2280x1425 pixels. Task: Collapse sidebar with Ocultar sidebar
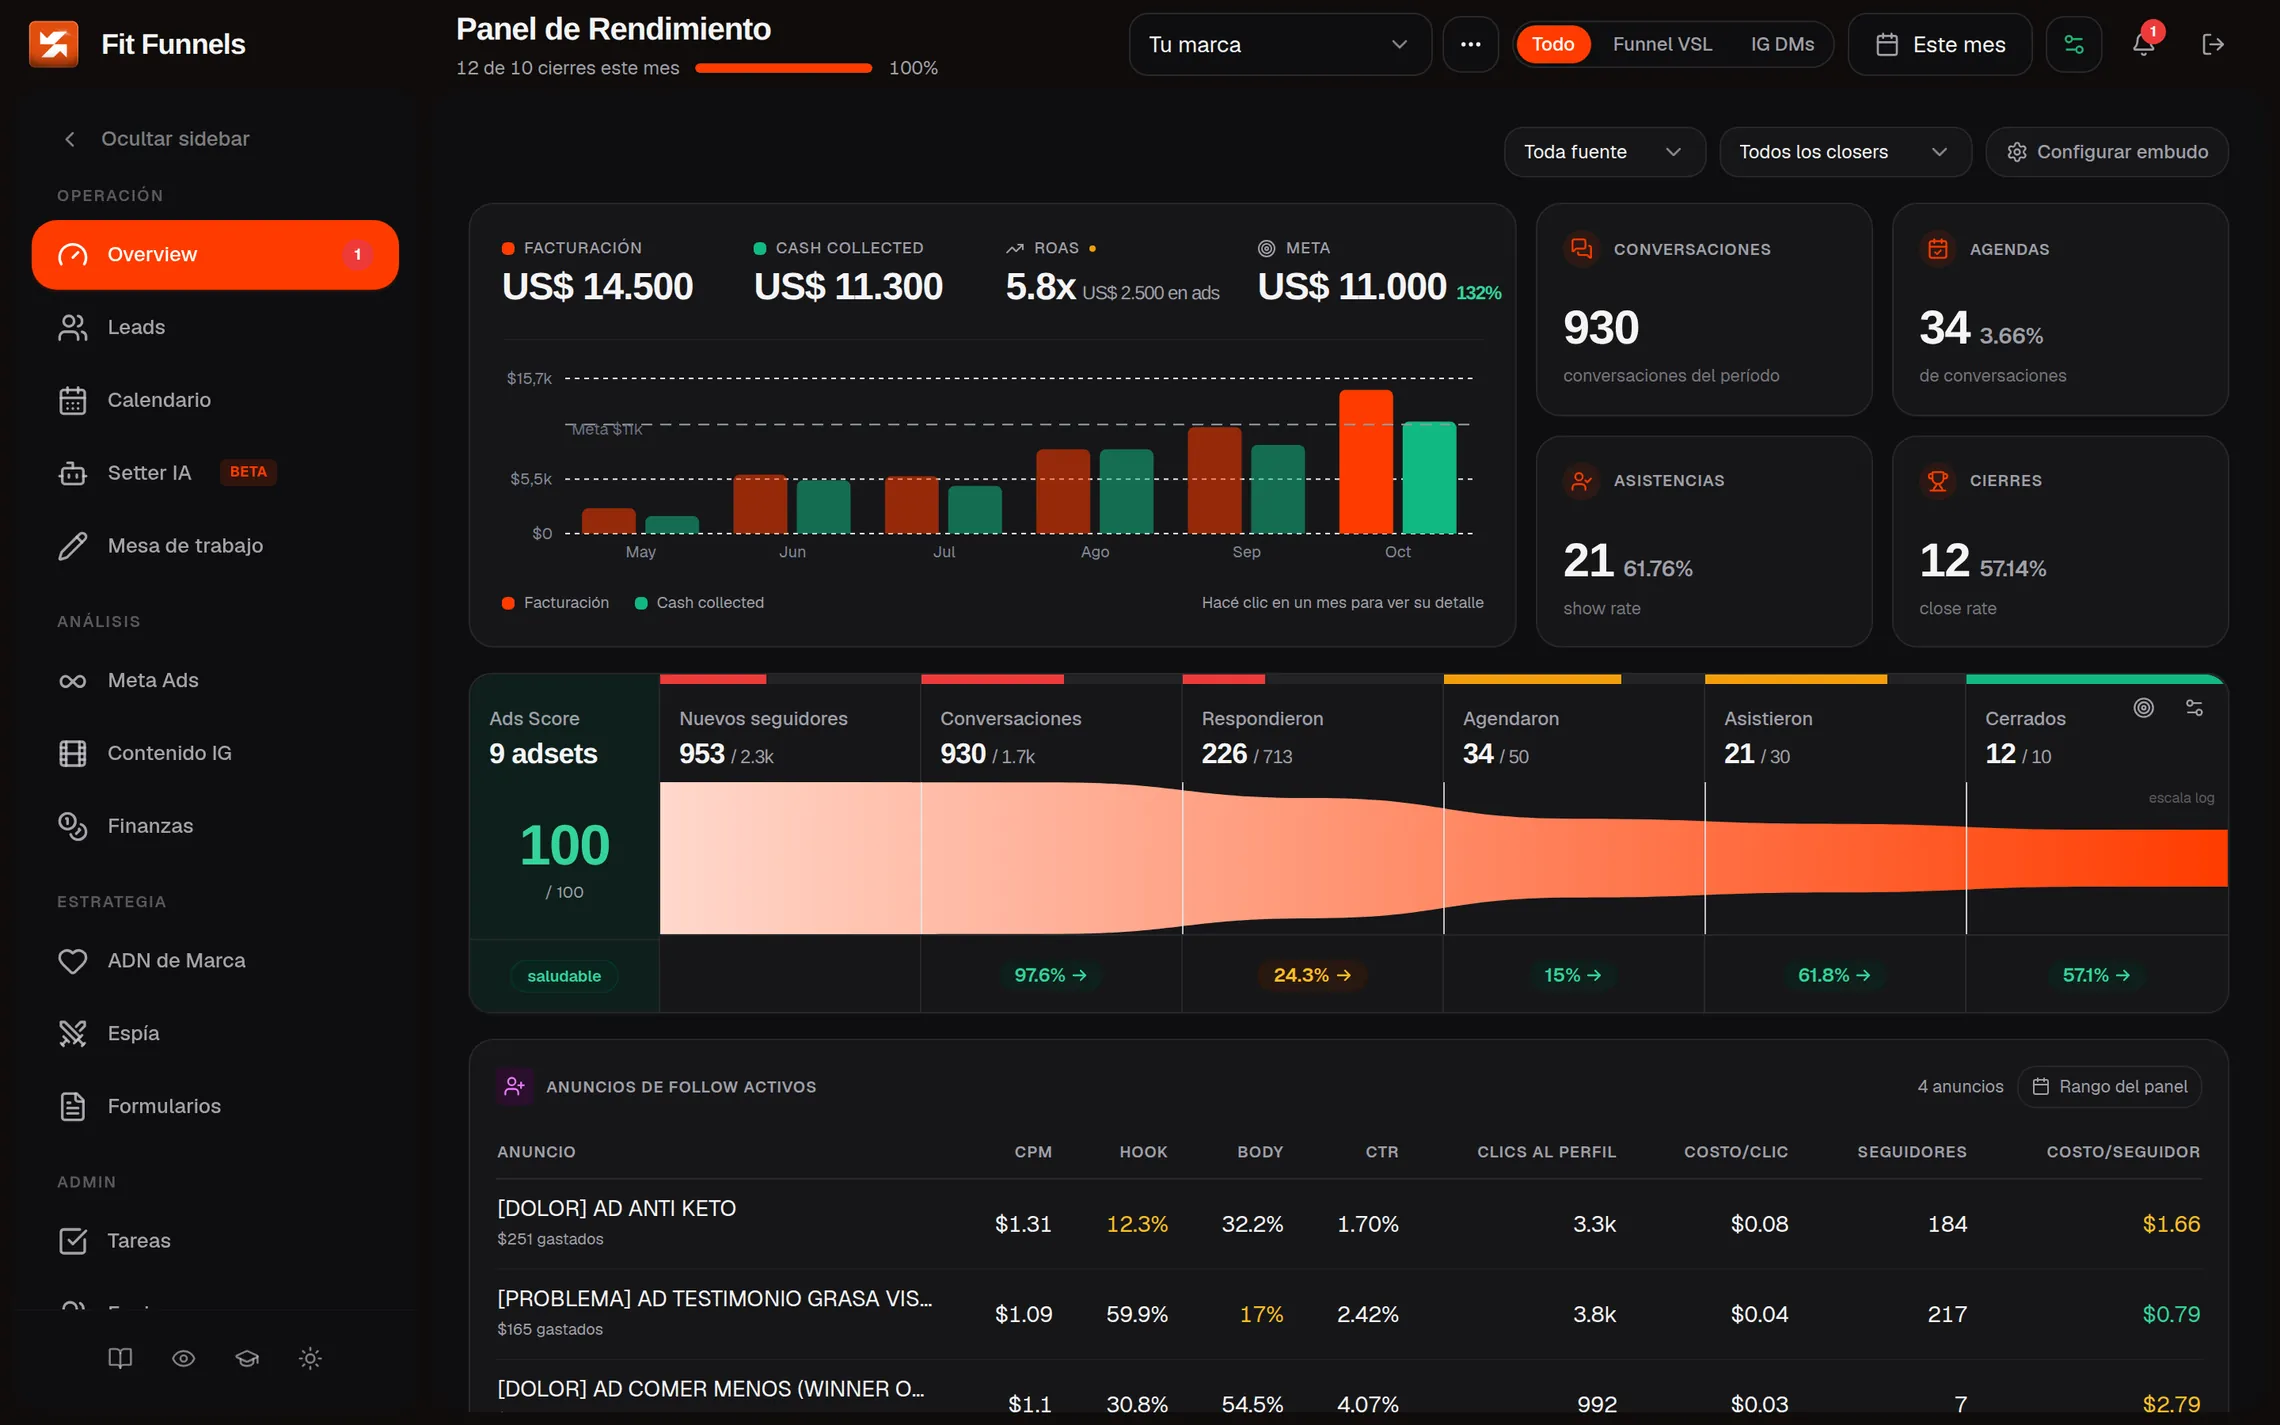click(x=157, y=139)
